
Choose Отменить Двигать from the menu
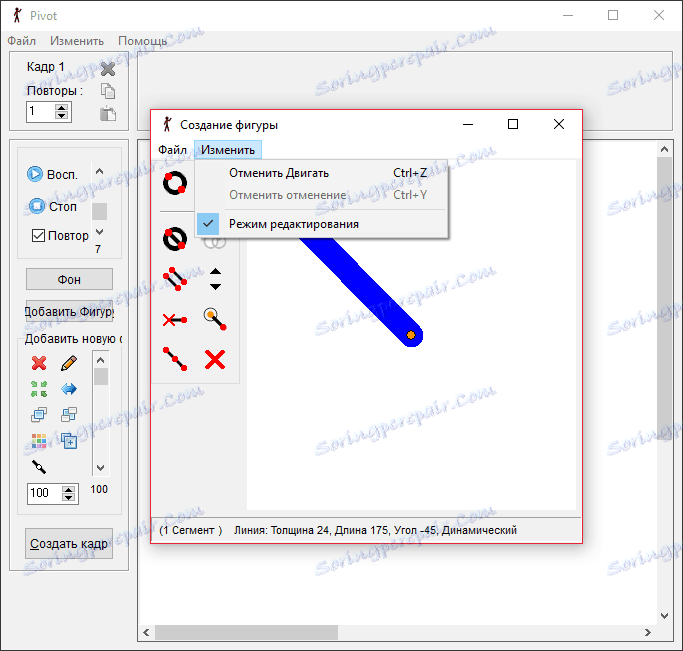(x=321, y=173)
